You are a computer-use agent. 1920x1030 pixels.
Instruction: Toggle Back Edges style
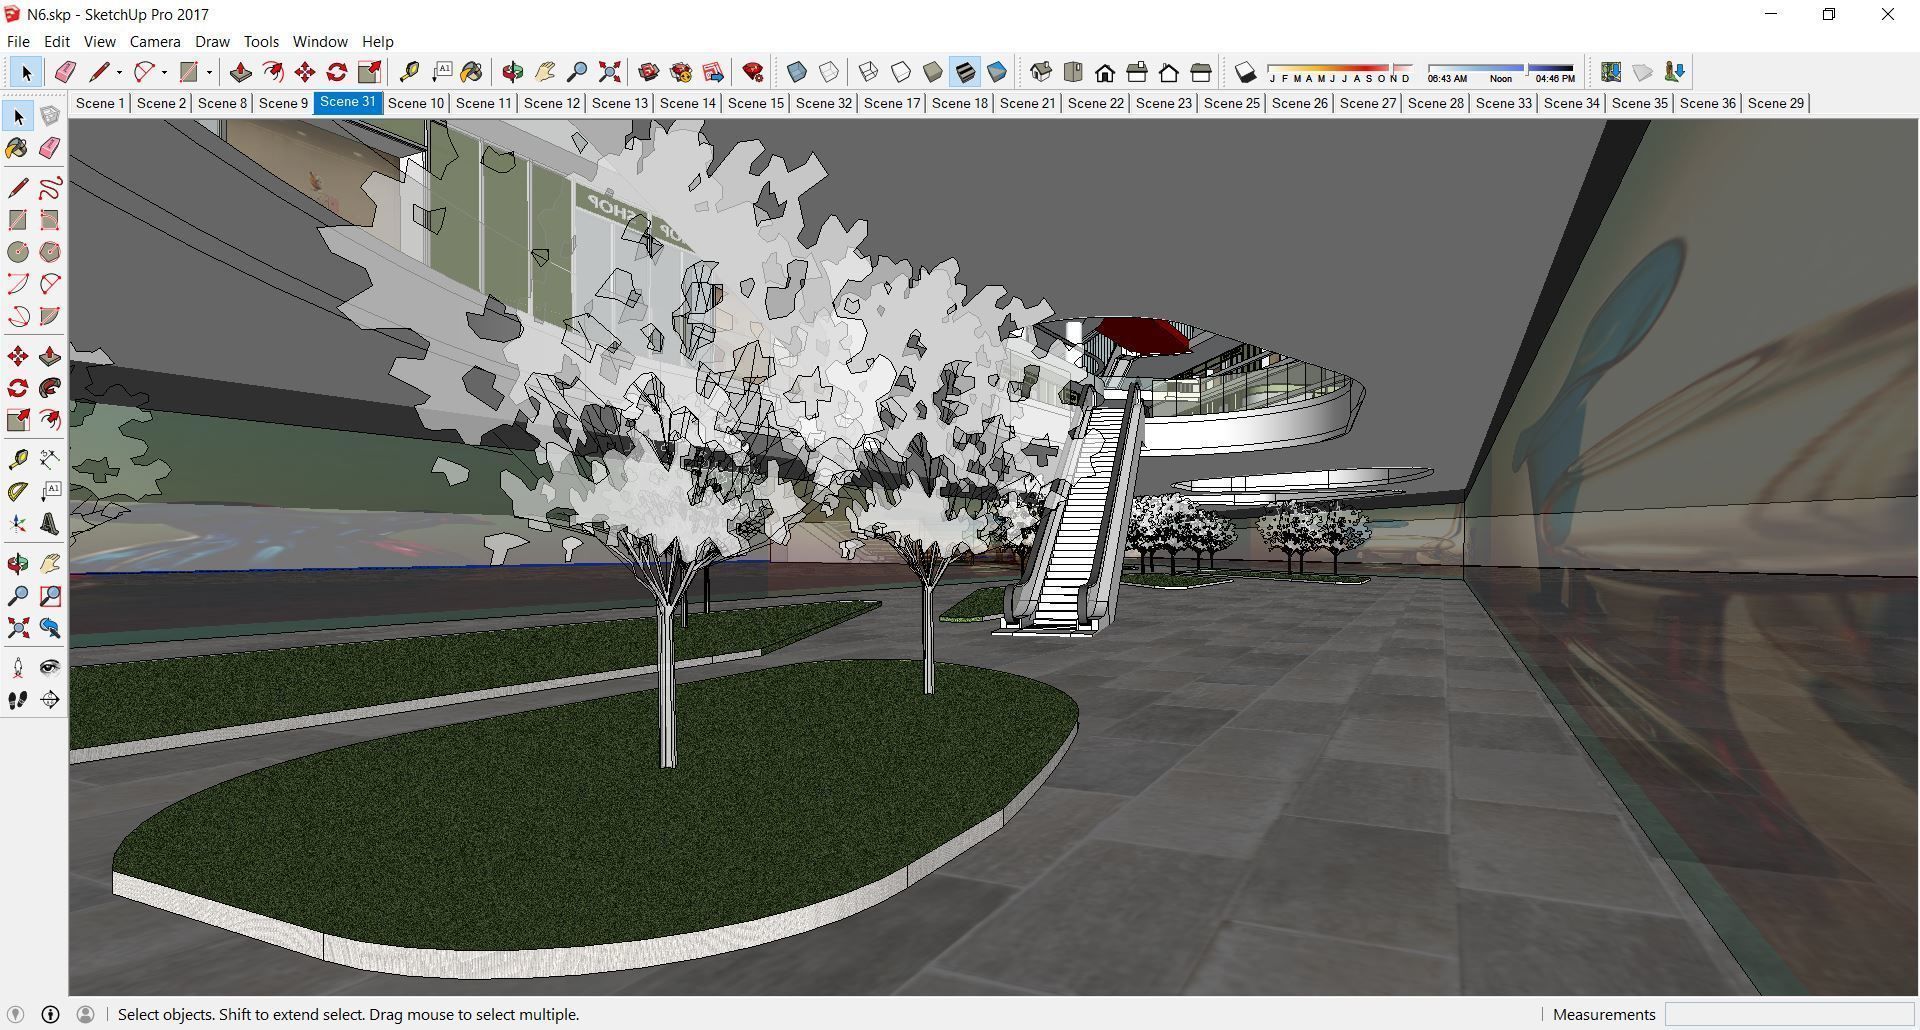(x=829, y=72)
